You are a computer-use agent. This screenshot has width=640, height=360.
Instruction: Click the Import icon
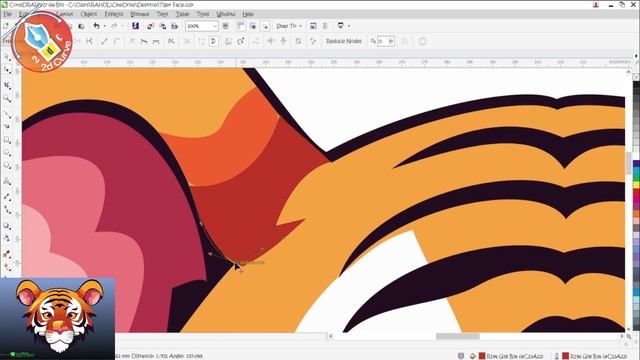point(151,26)
